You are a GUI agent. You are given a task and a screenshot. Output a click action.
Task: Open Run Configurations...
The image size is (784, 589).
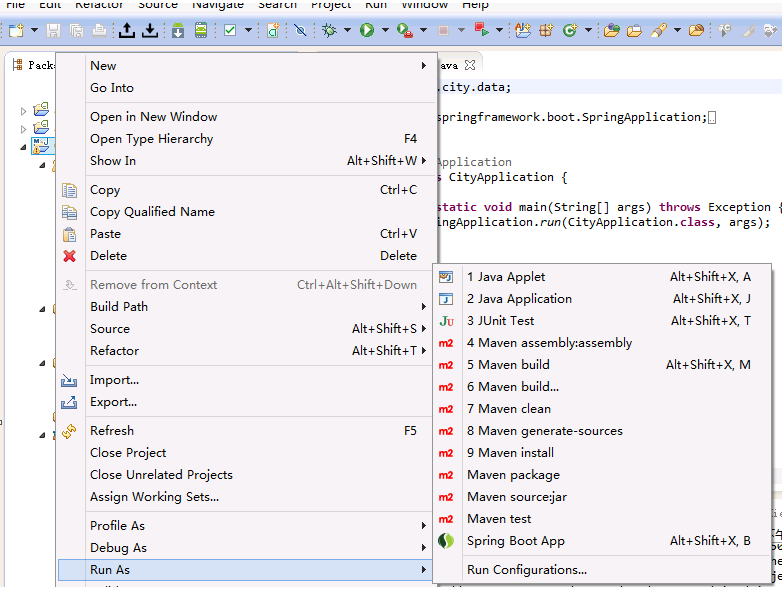[602, 570]
